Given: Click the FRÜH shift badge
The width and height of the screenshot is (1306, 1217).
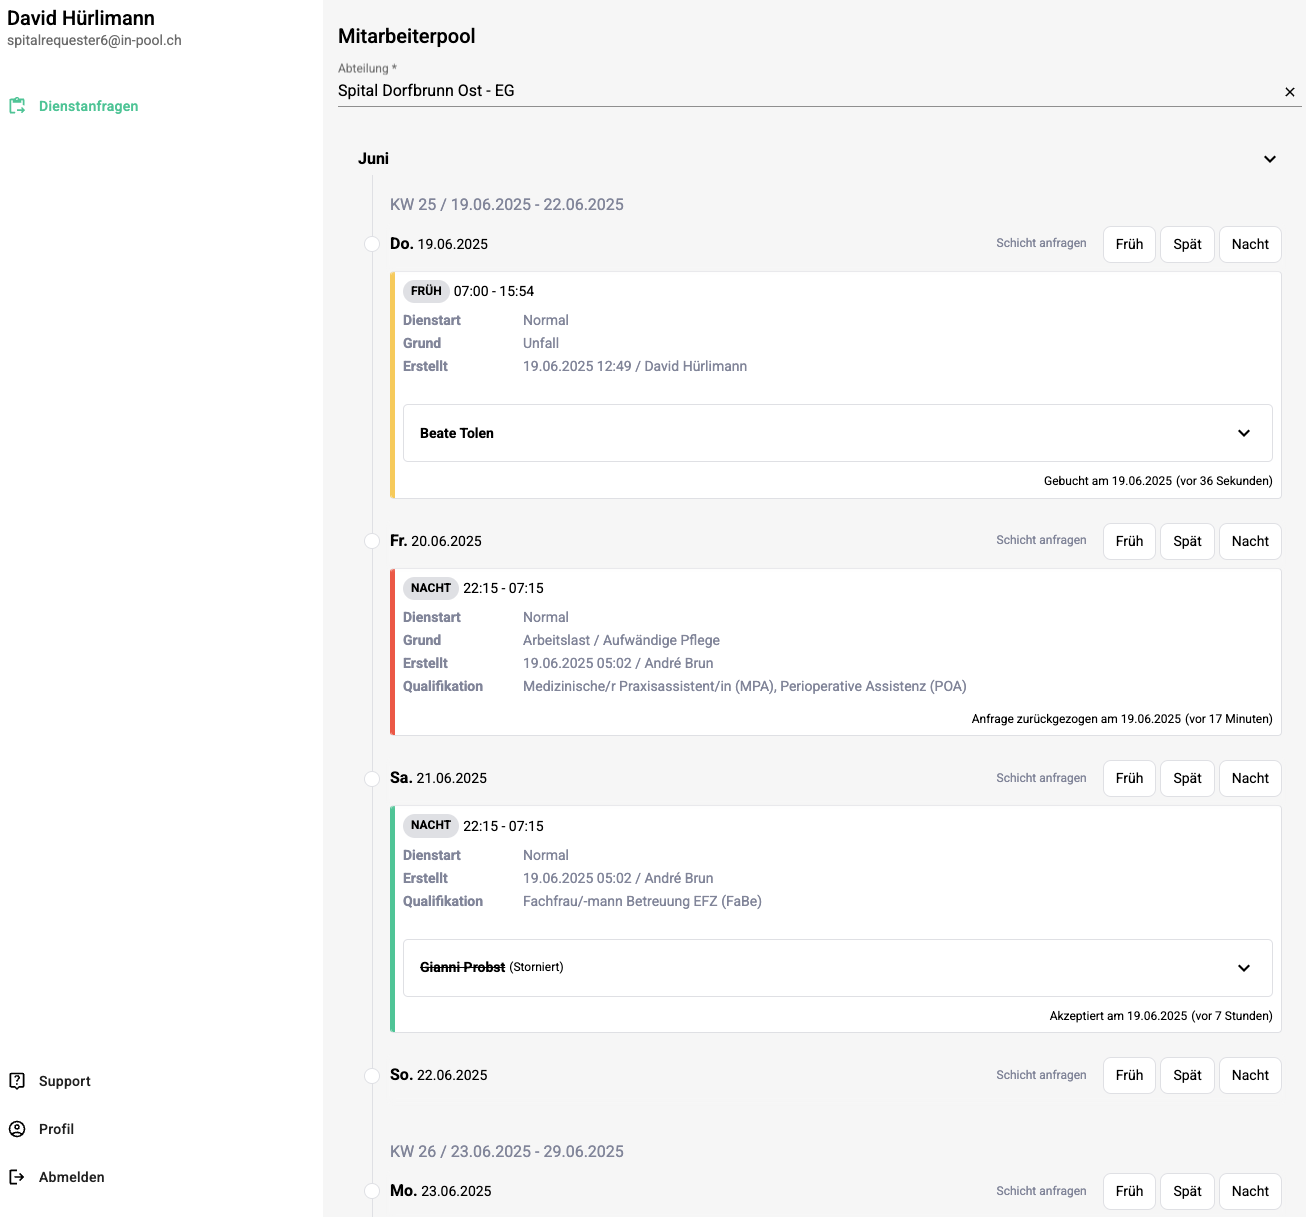Looking at the screenshot, I should pyautogui.click(x=426, y=291).
